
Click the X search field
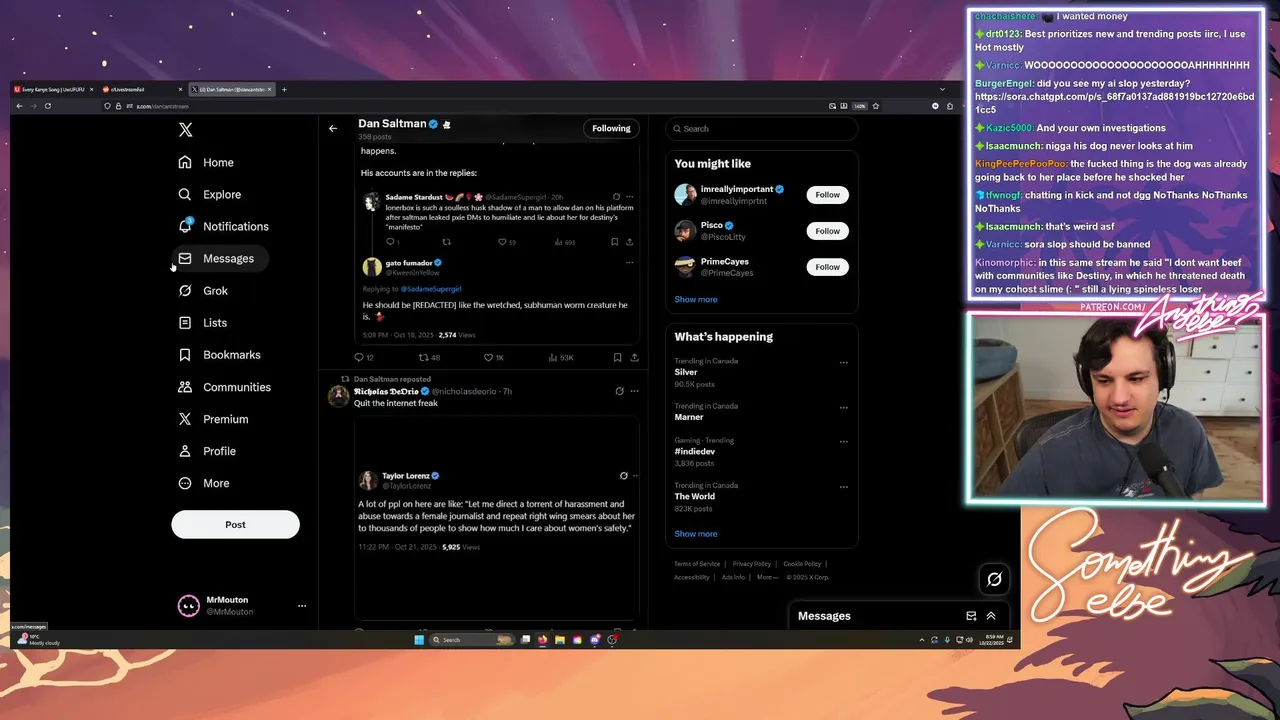[762, 128]
